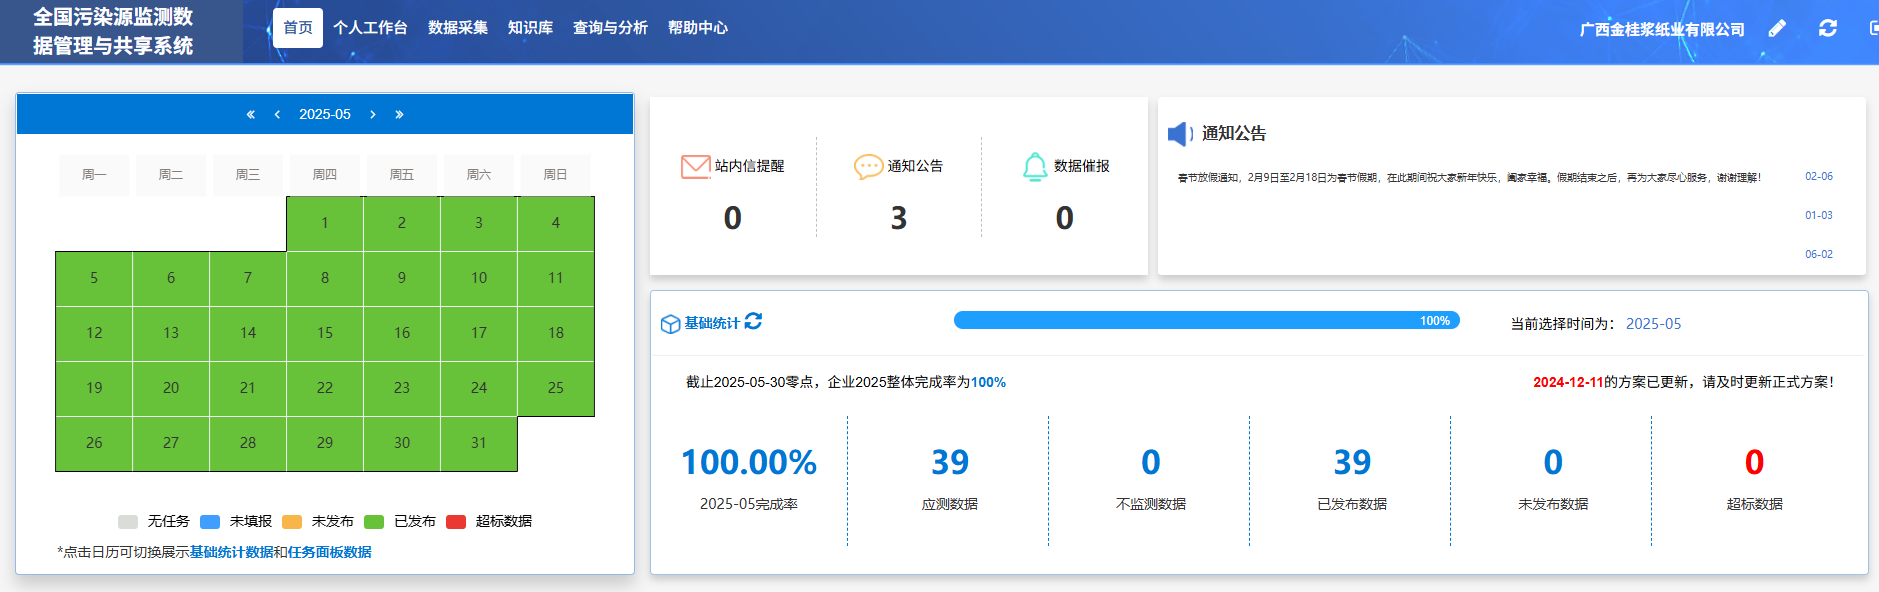Refresh the 基础统计 statistics panel
The width and height of the screenshot is (1879, 592).
point(753,321)
